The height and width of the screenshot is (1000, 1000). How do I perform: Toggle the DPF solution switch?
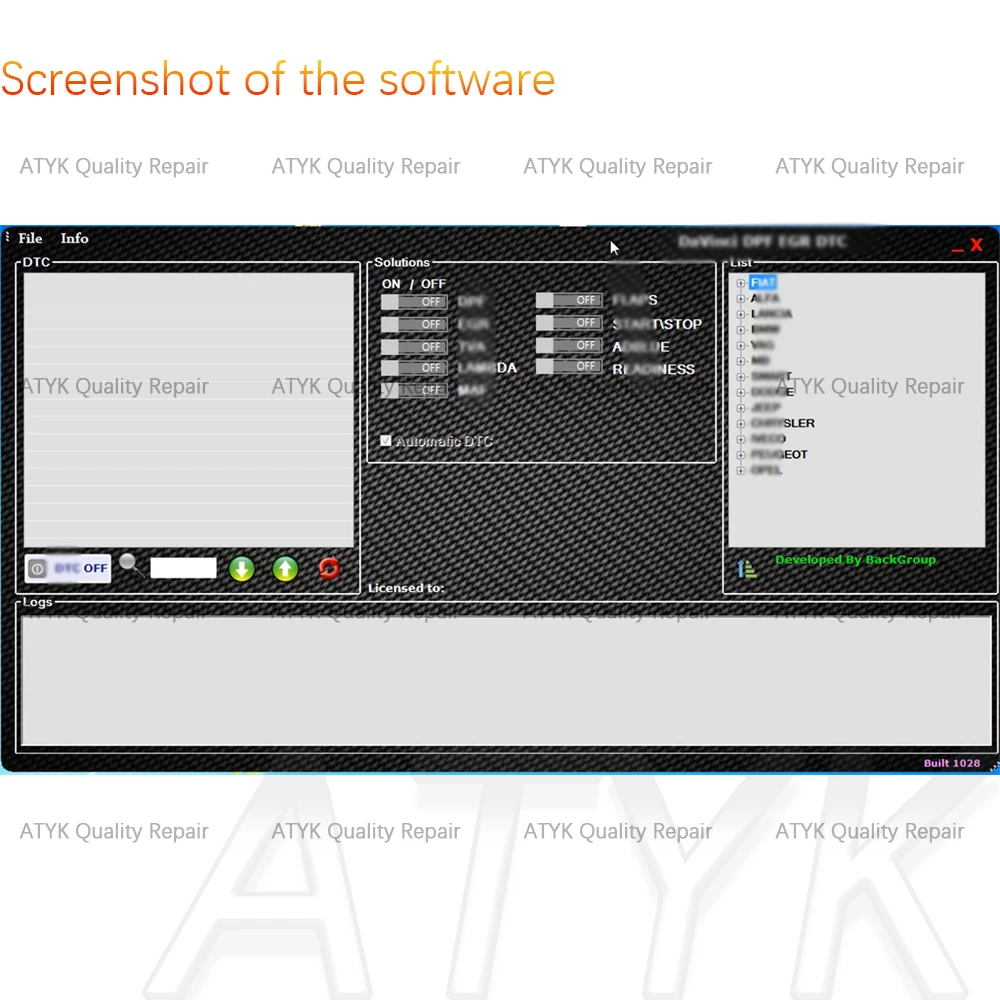tap(414, 302)
